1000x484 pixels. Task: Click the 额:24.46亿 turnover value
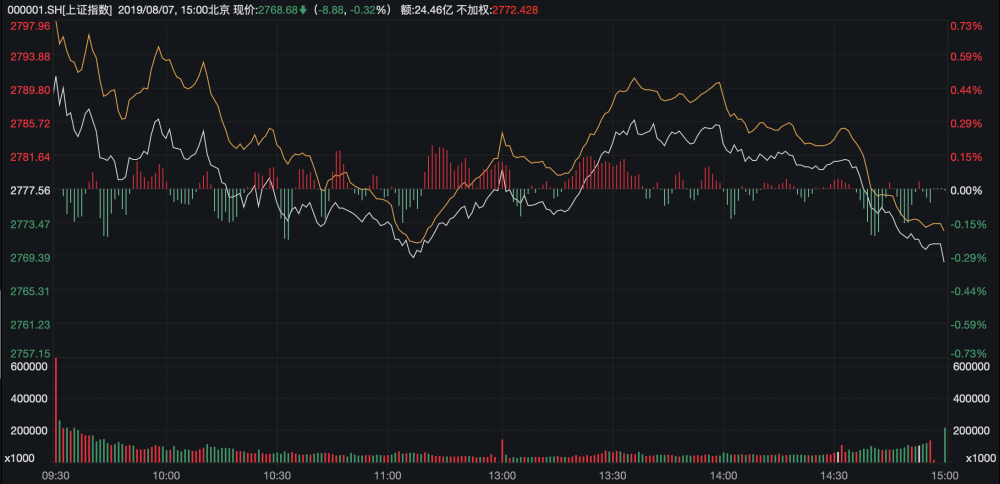(x=426, y=10)
